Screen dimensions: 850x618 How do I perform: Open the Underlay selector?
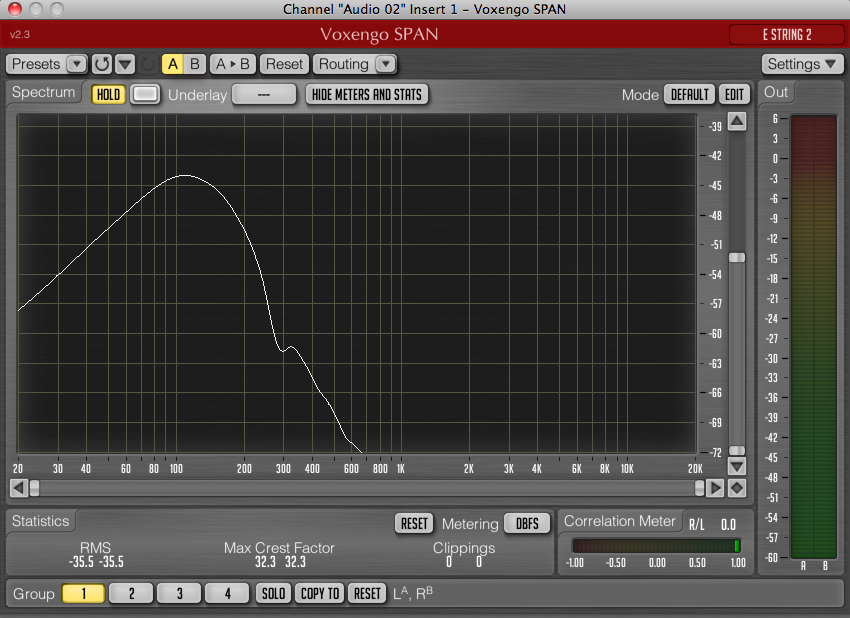[x=264, y=94]
